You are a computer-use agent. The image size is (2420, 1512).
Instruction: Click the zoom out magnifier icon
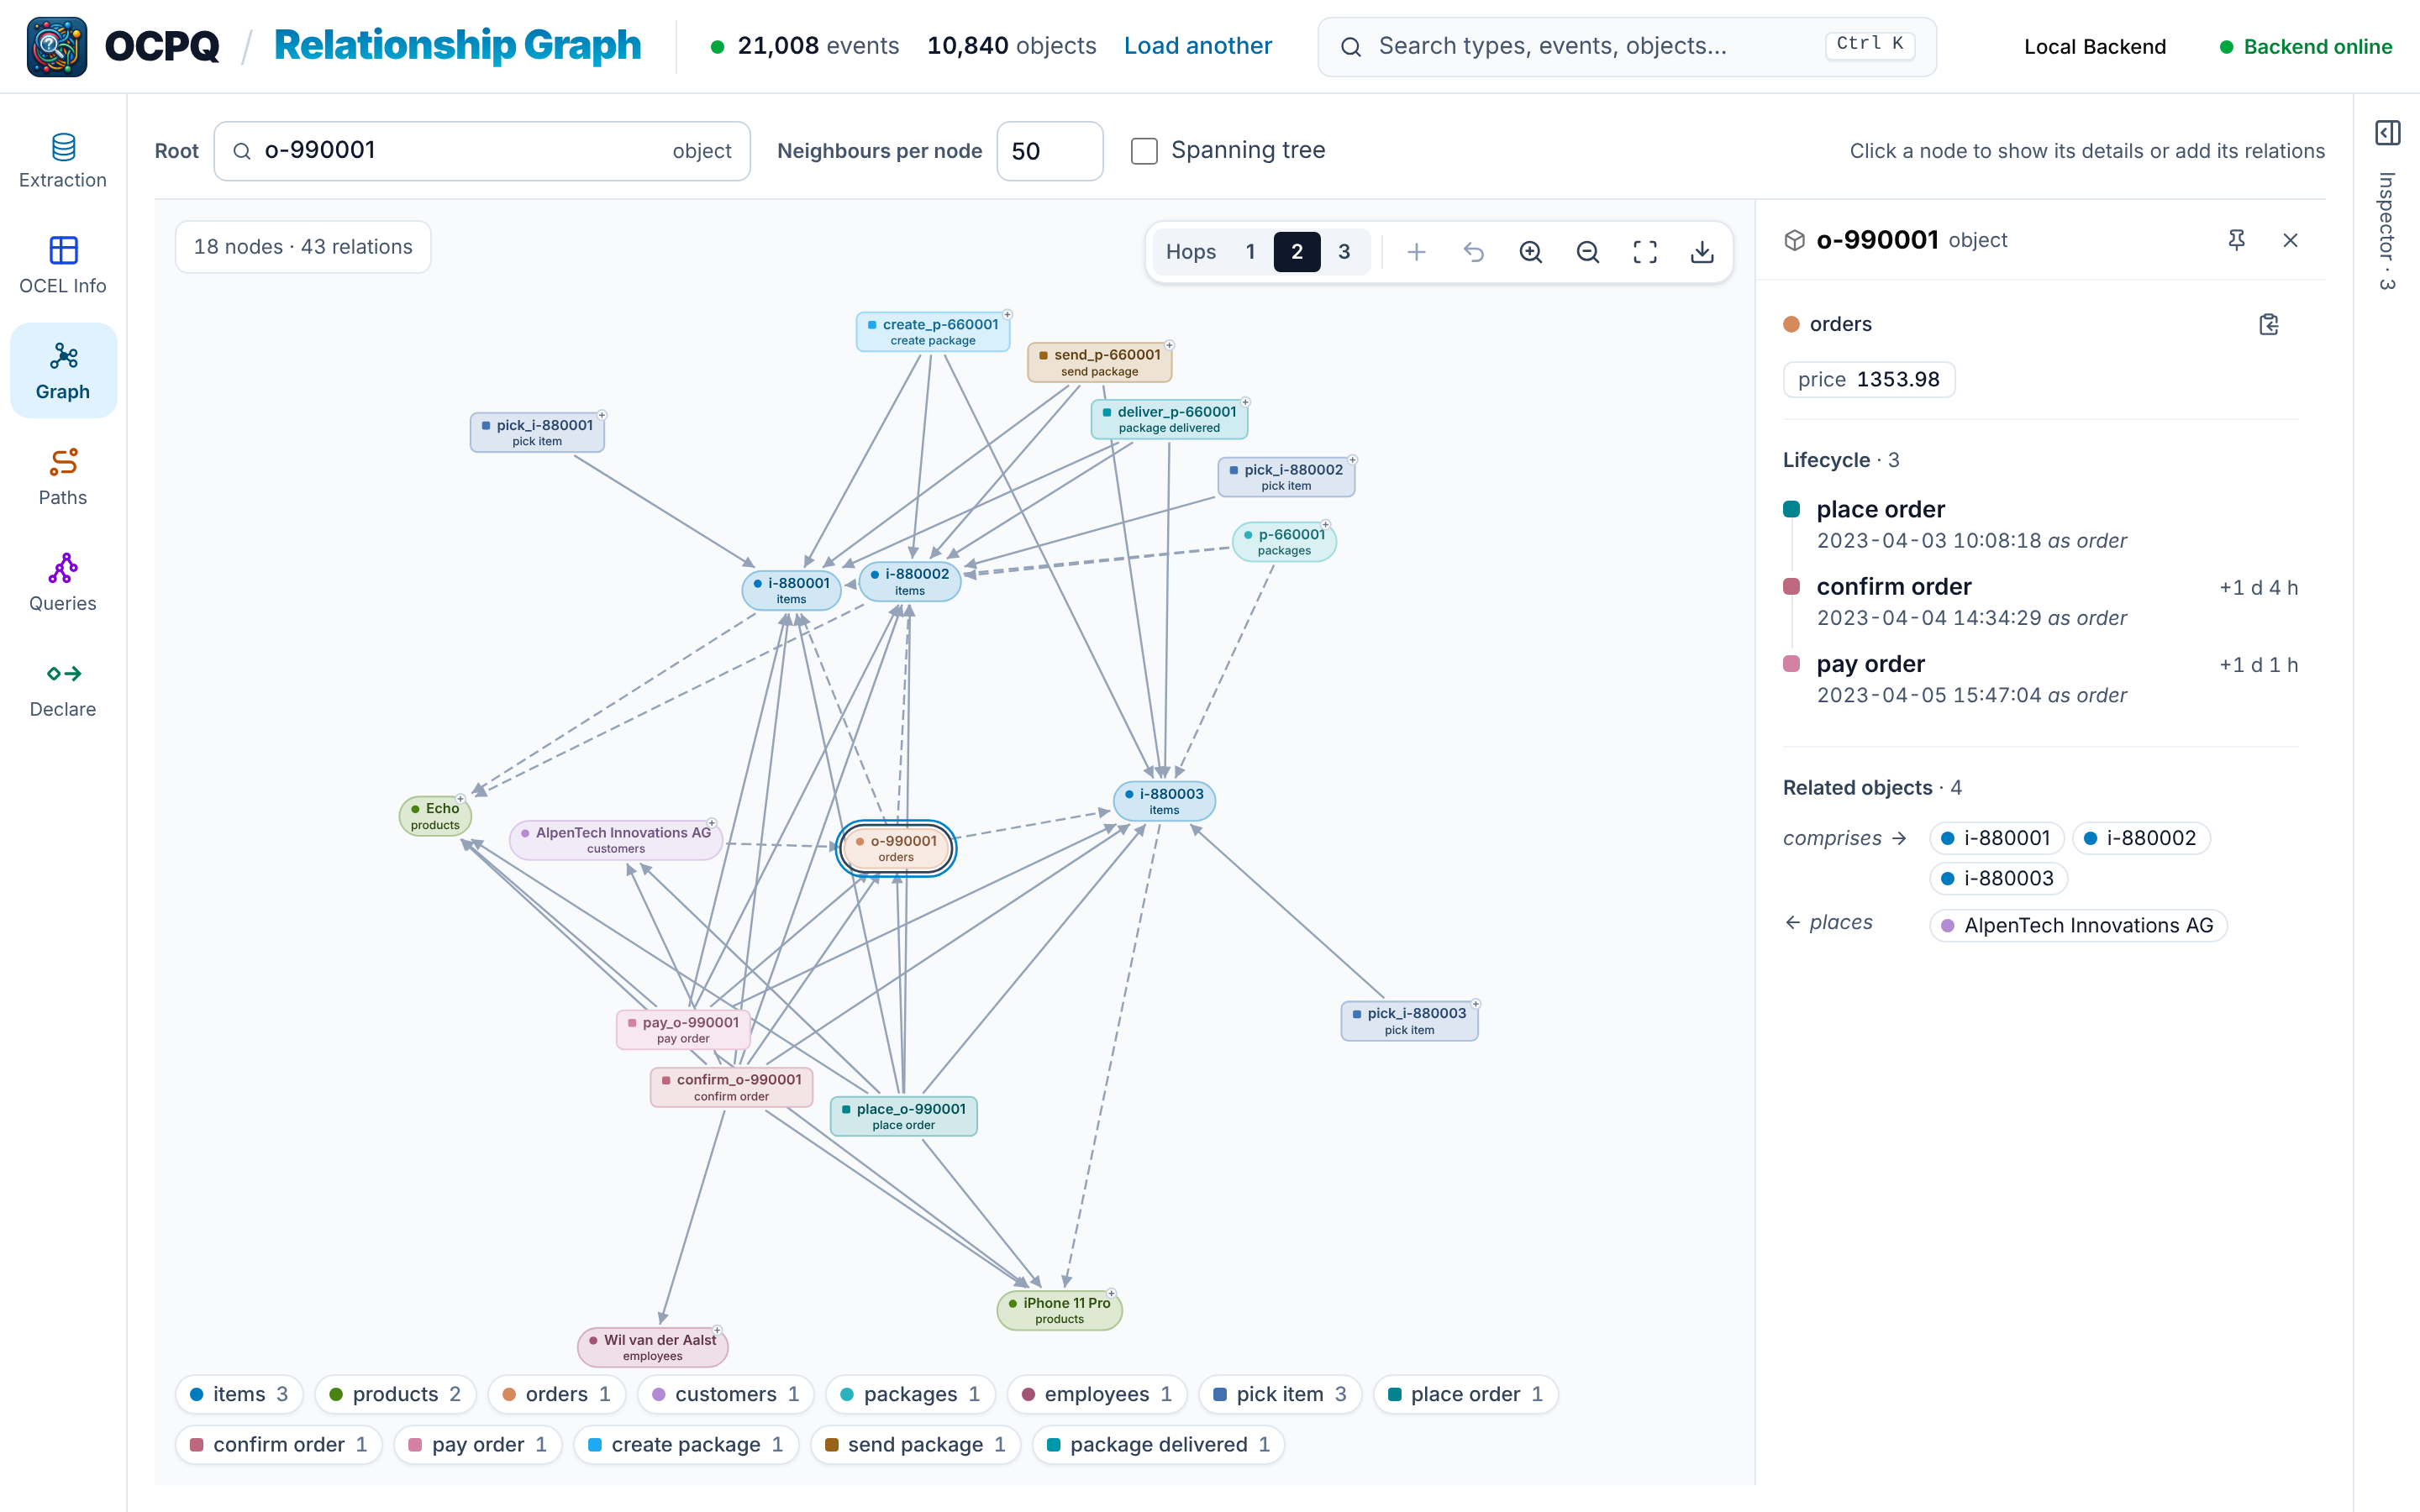tap(1587, 252)
